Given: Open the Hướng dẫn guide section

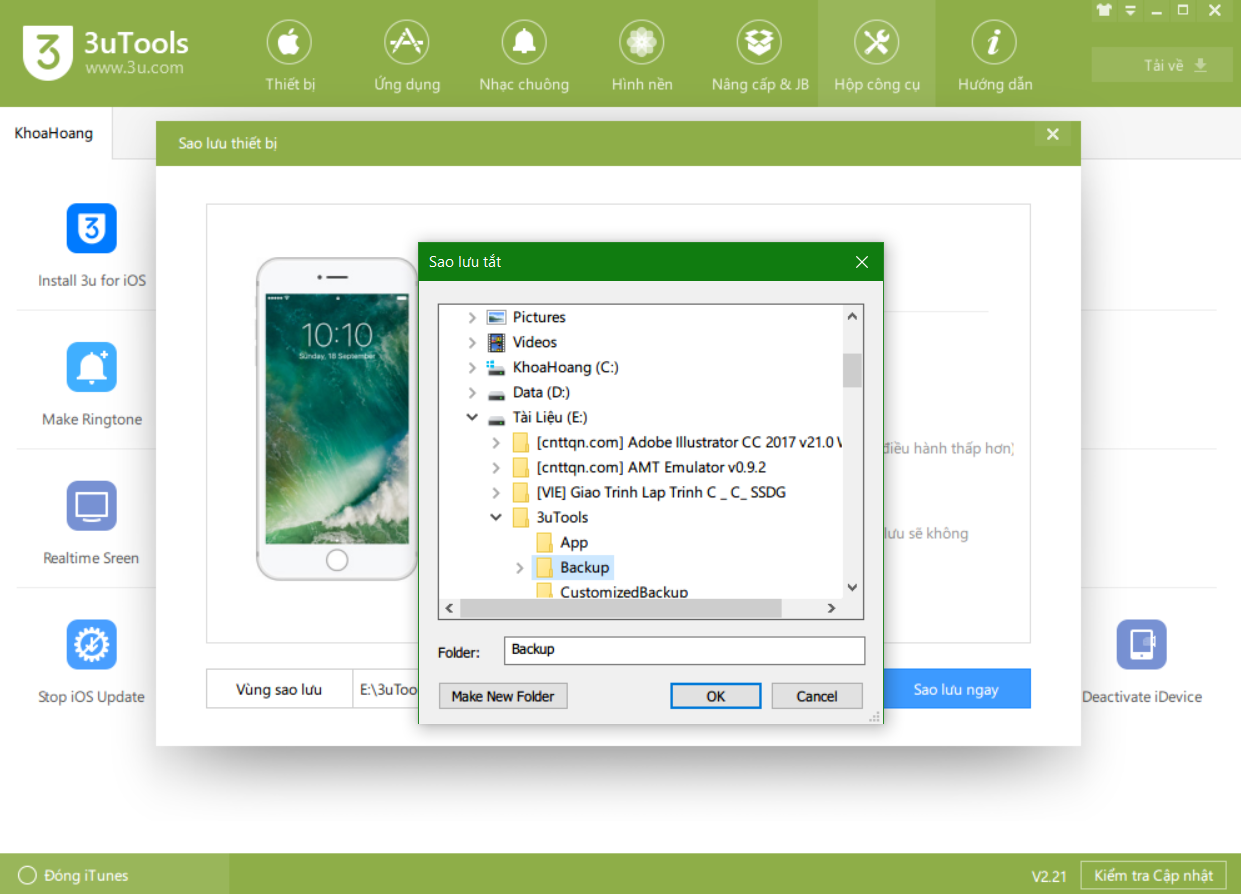Looking at the screenshot, I should pyautogui.click(x=994, y=56).
